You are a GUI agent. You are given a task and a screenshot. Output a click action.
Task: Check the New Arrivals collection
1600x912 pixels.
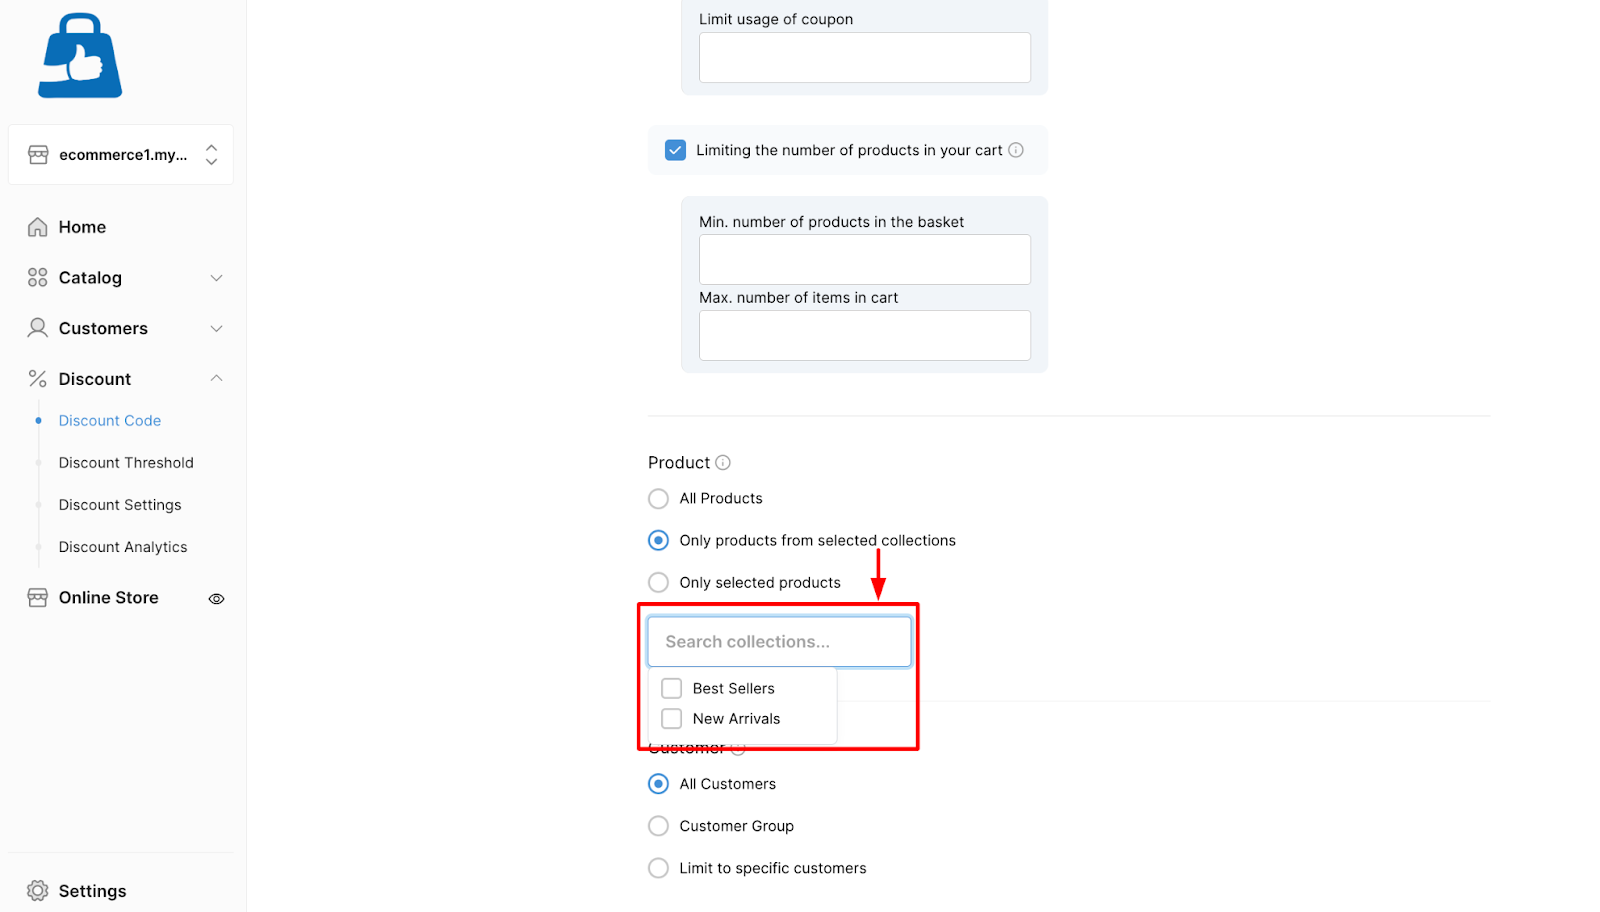[x=672, y=719]
